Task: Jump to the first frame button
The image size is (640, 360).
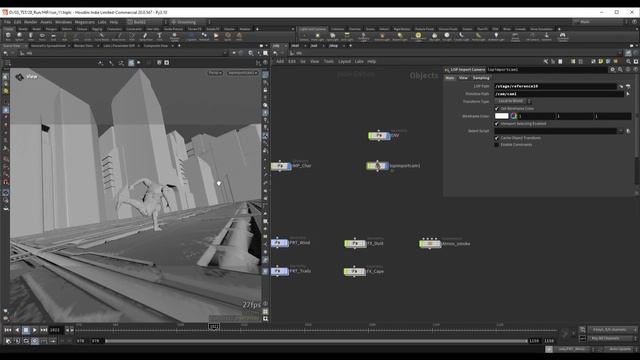Action: [x=8, y=330]
